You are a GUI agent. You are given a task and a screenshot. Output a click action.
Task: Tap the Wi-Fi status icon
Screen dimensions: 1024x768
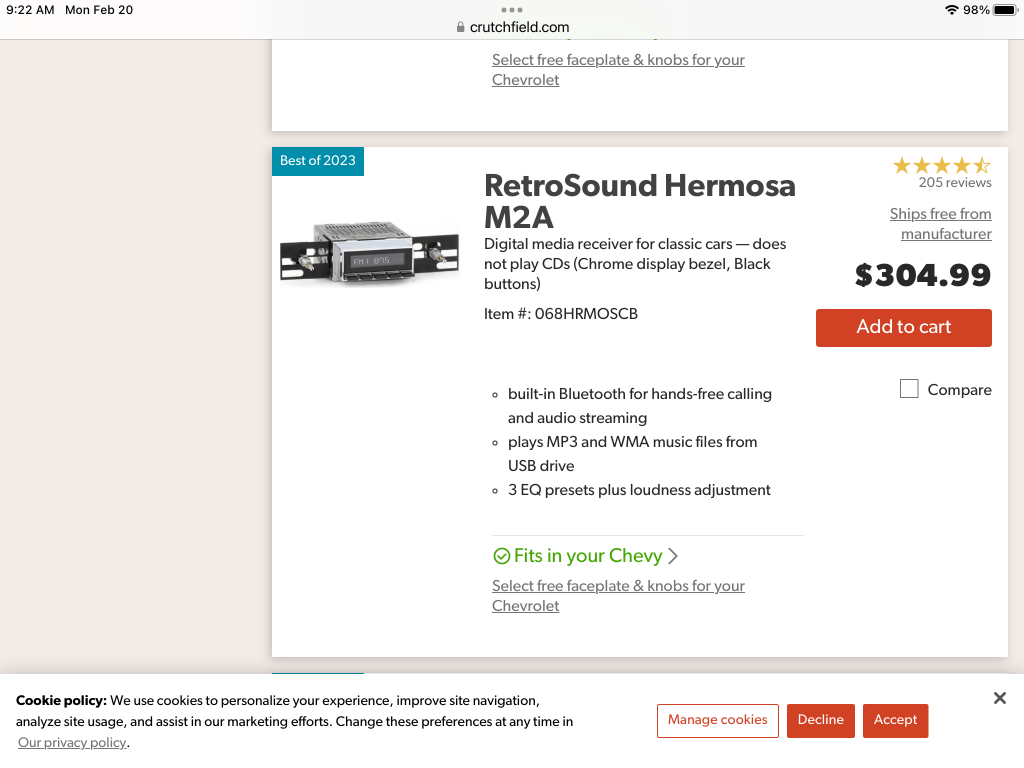coord(952,10)
